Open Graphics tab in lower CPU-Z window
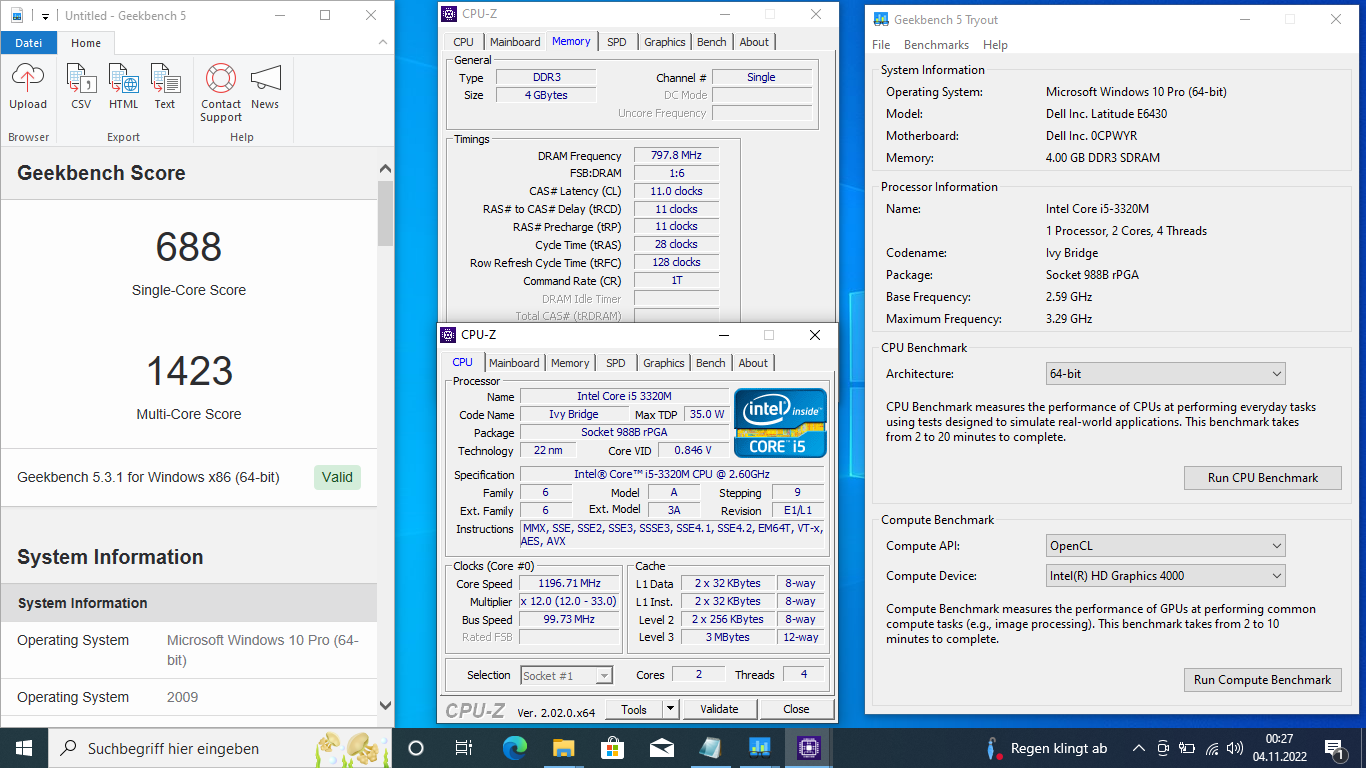 click(x=664, y=363)
